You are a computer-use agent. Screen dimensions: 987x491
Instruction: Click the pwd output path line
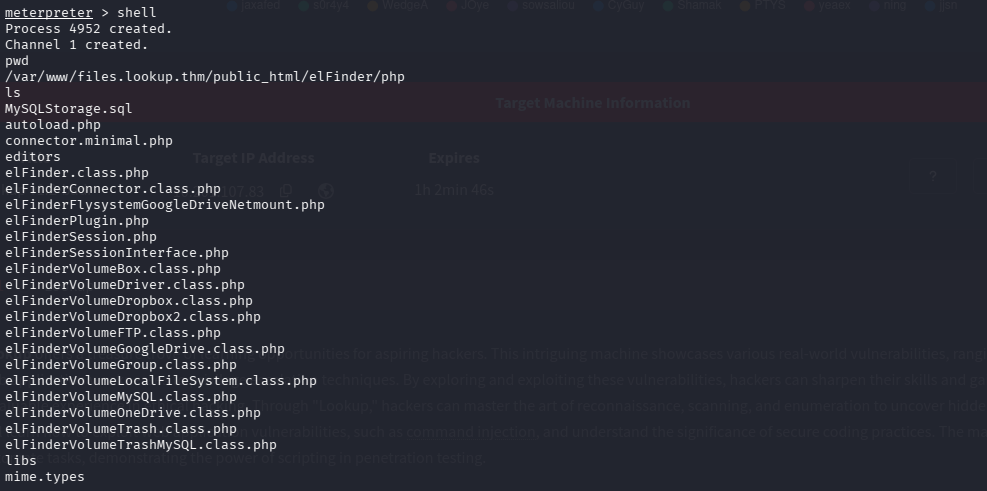[205, 77]
